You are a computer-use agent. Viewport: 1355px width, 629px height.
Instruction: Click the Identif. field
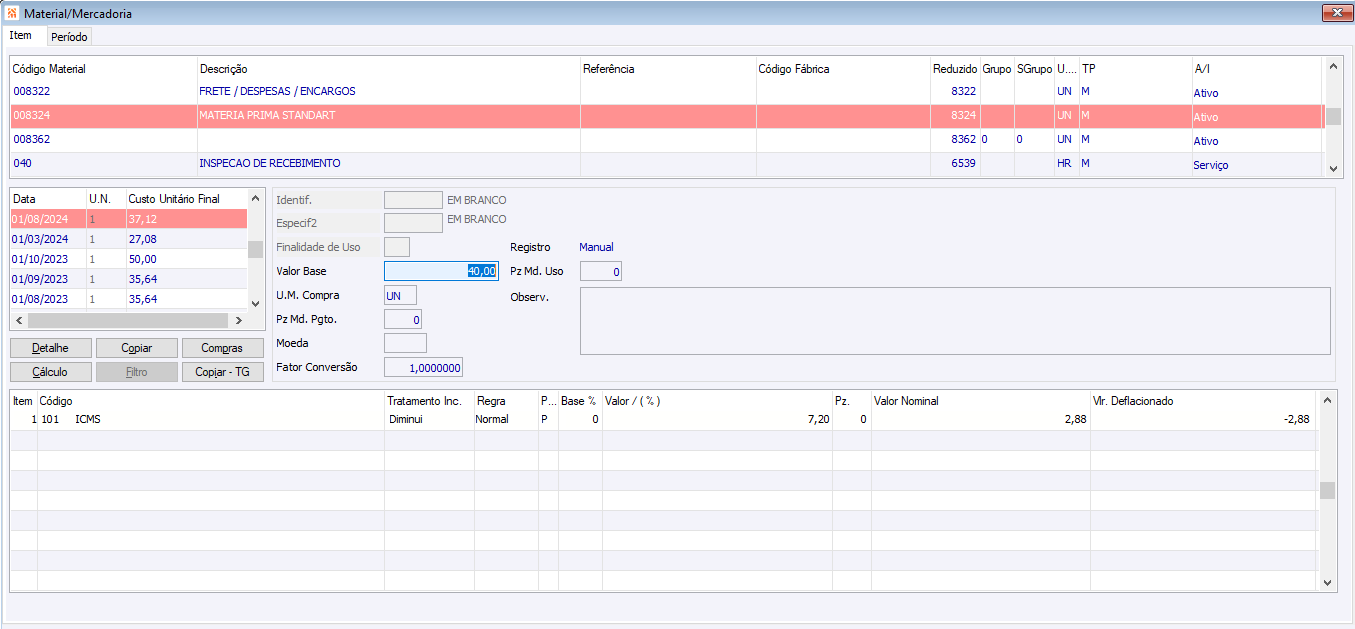pyautogui.click(x=413, y=200)
